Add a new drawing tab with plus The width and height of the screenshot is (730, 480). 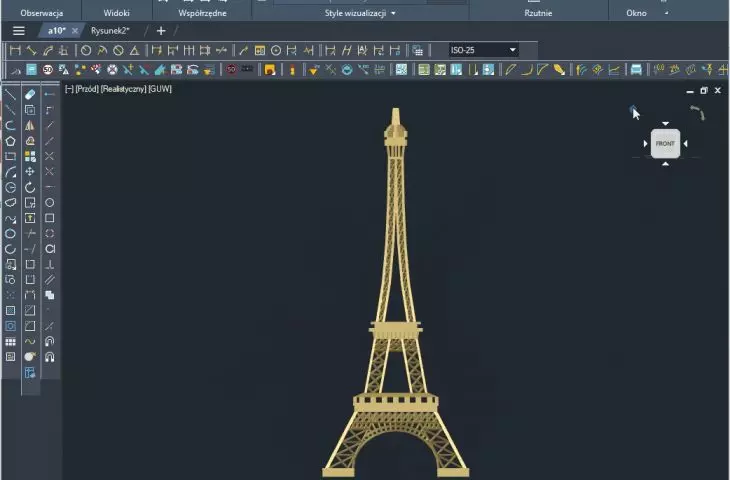point(161,31)
